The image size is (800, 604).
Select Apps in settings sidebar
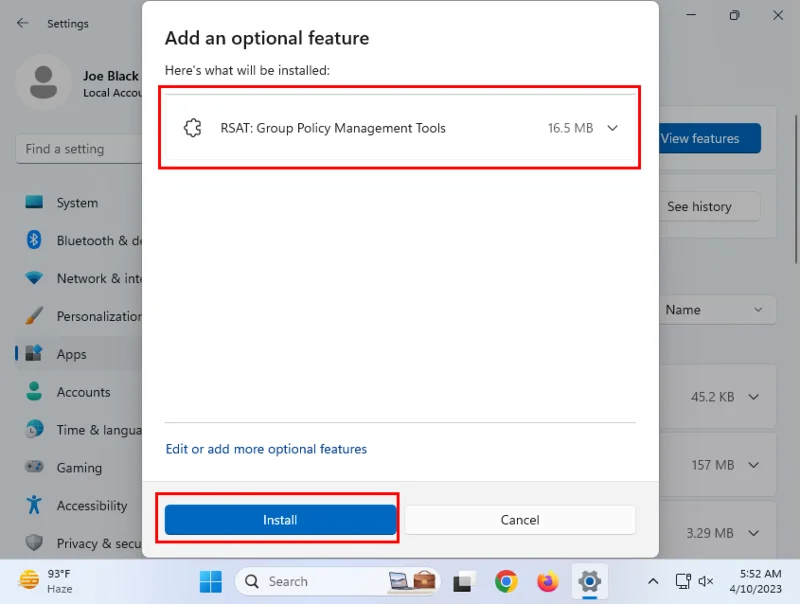pos(79,354)
